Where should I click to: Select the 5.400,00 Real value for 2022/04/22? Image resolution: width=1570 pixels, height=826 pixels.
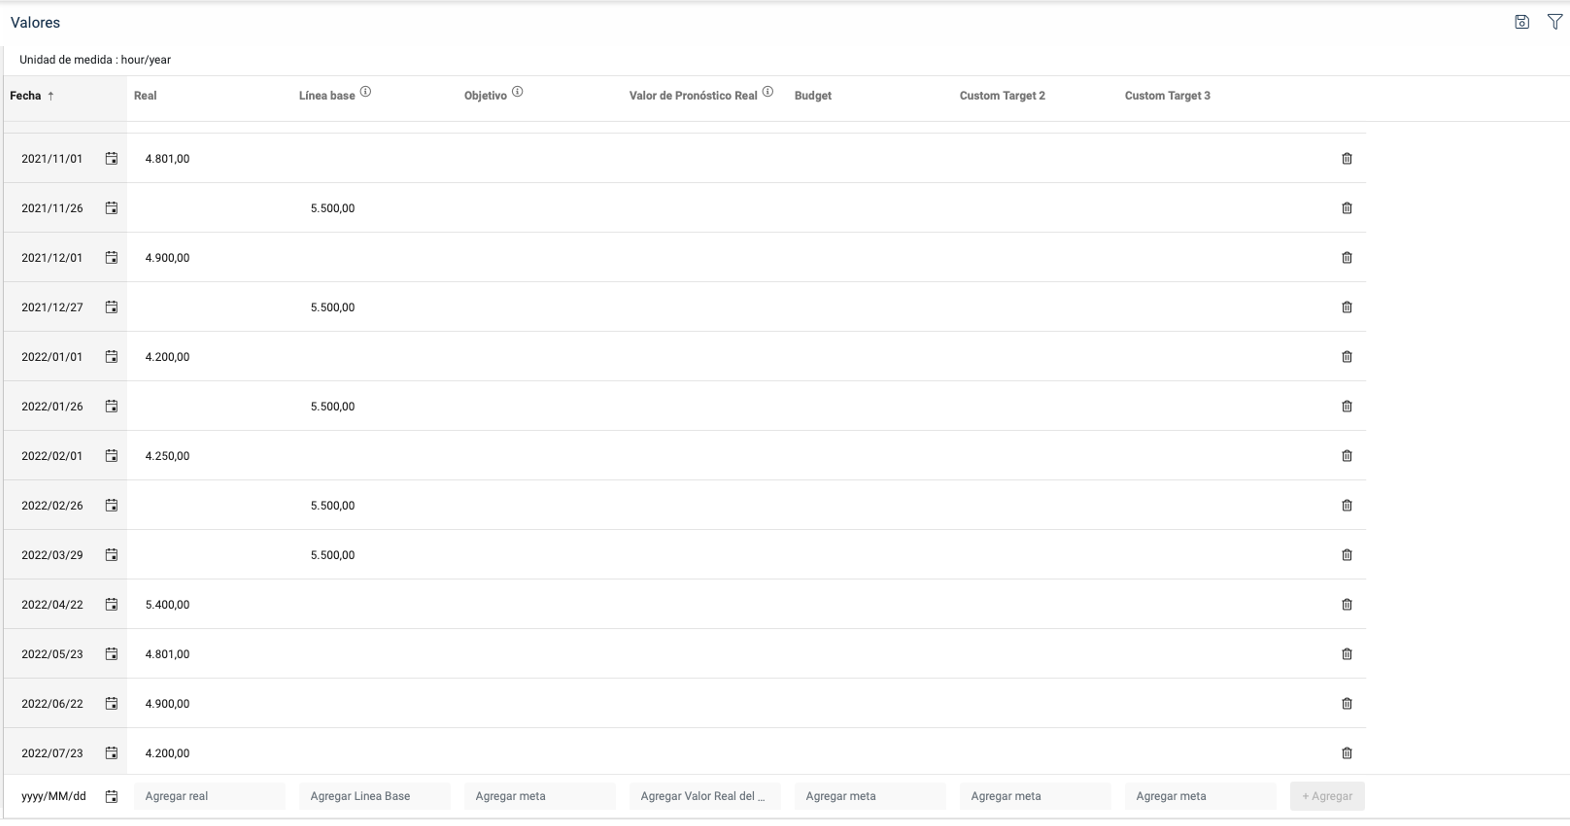coord(167,604)
